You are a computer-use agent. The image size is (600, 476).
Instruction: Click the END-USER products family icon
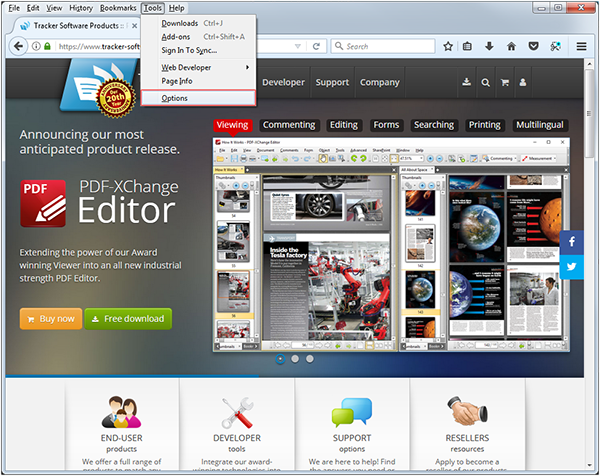point(121,412)
